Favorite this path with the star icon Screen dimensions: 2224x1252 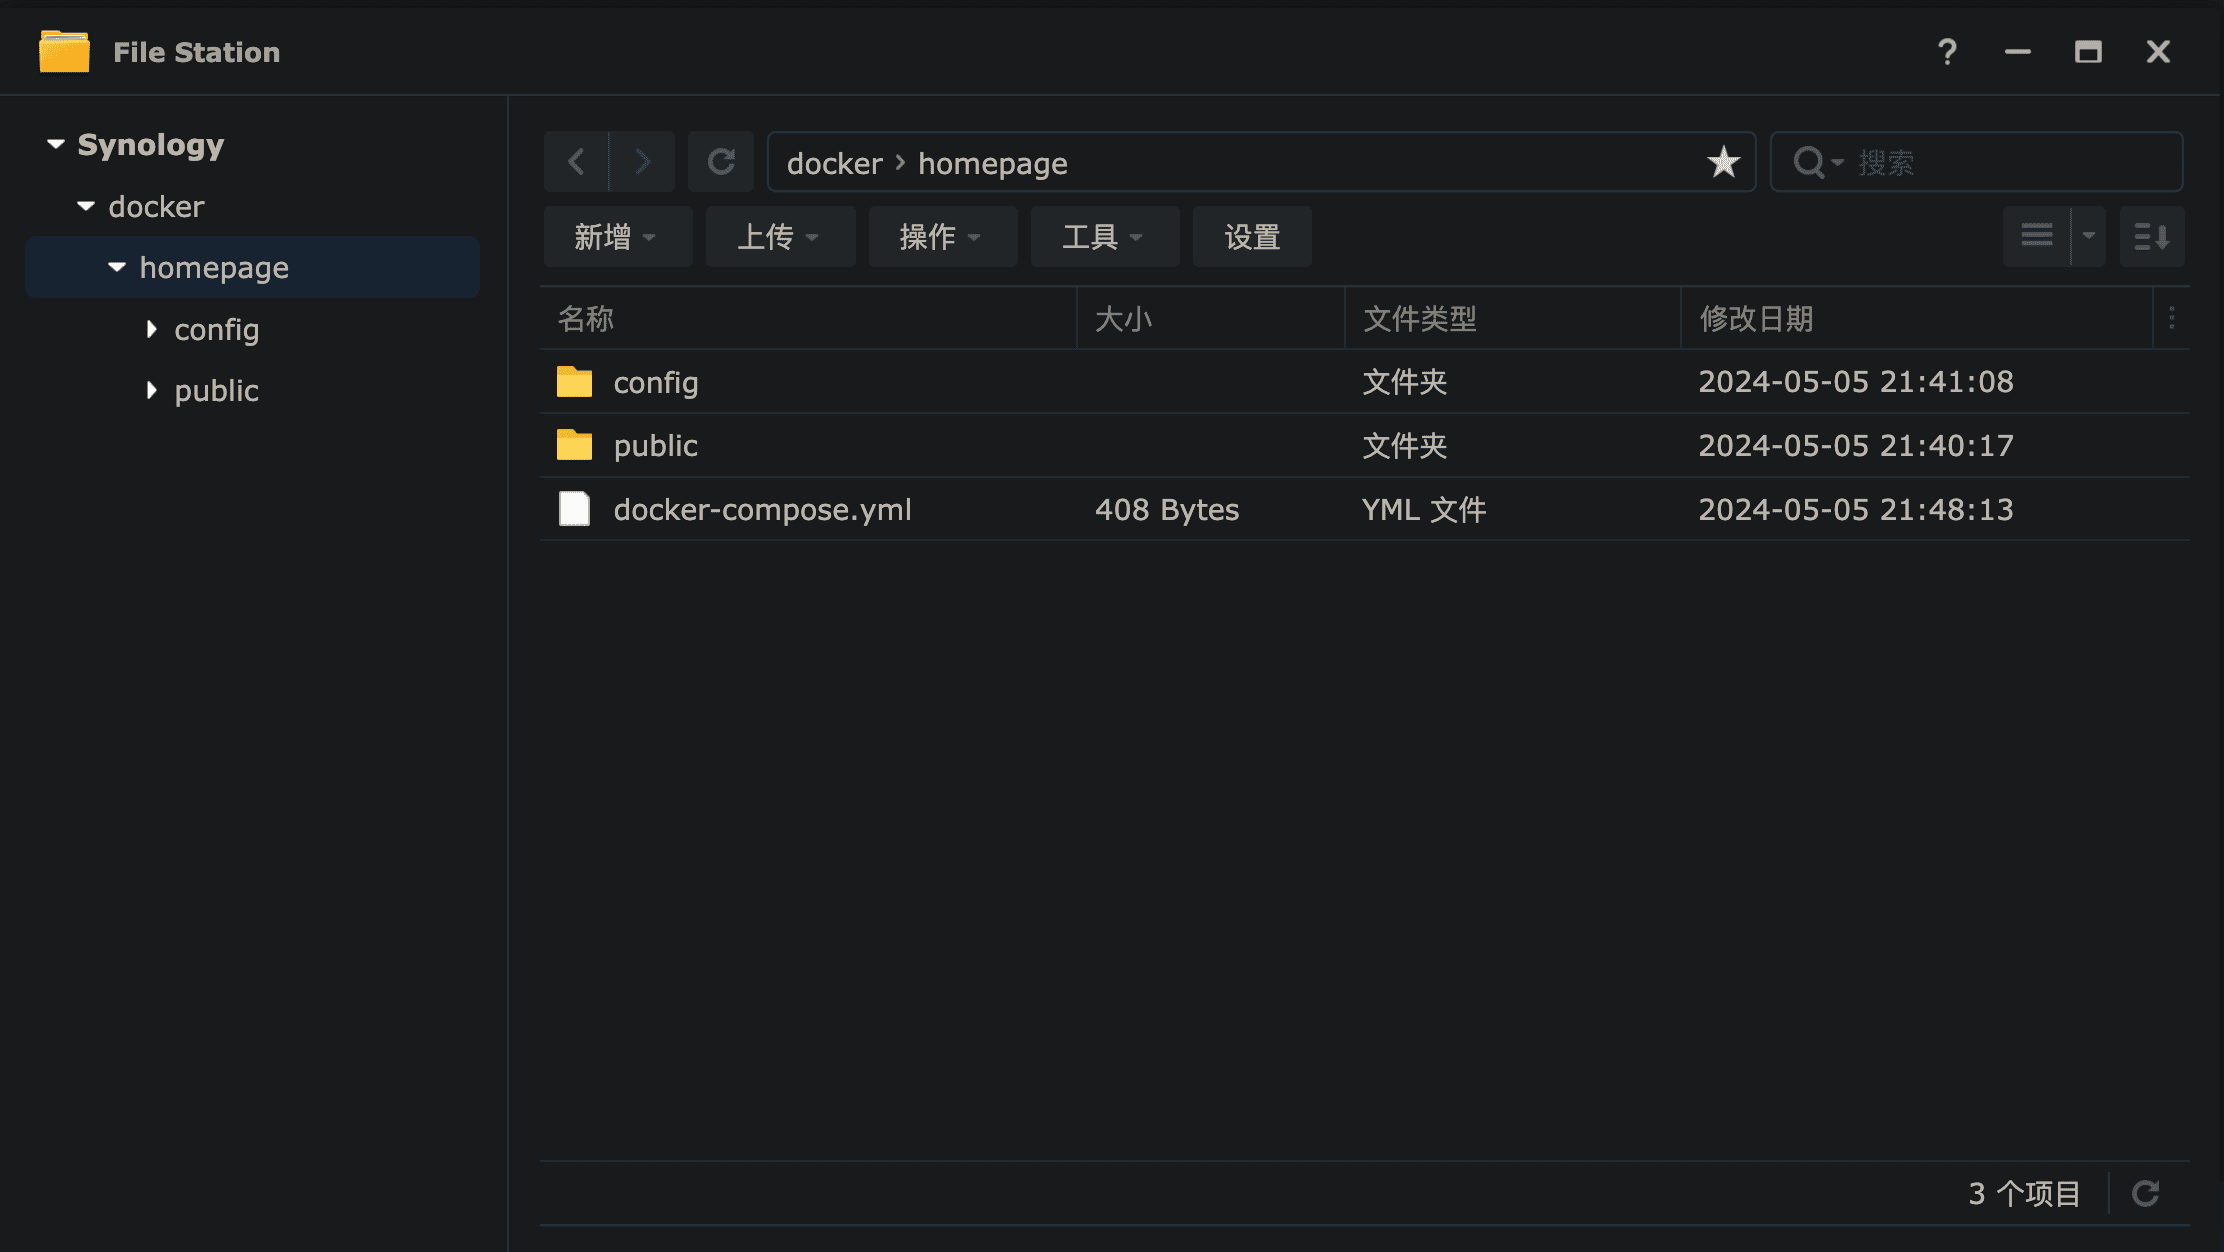pyautogui.click(x=1723, y=162)
